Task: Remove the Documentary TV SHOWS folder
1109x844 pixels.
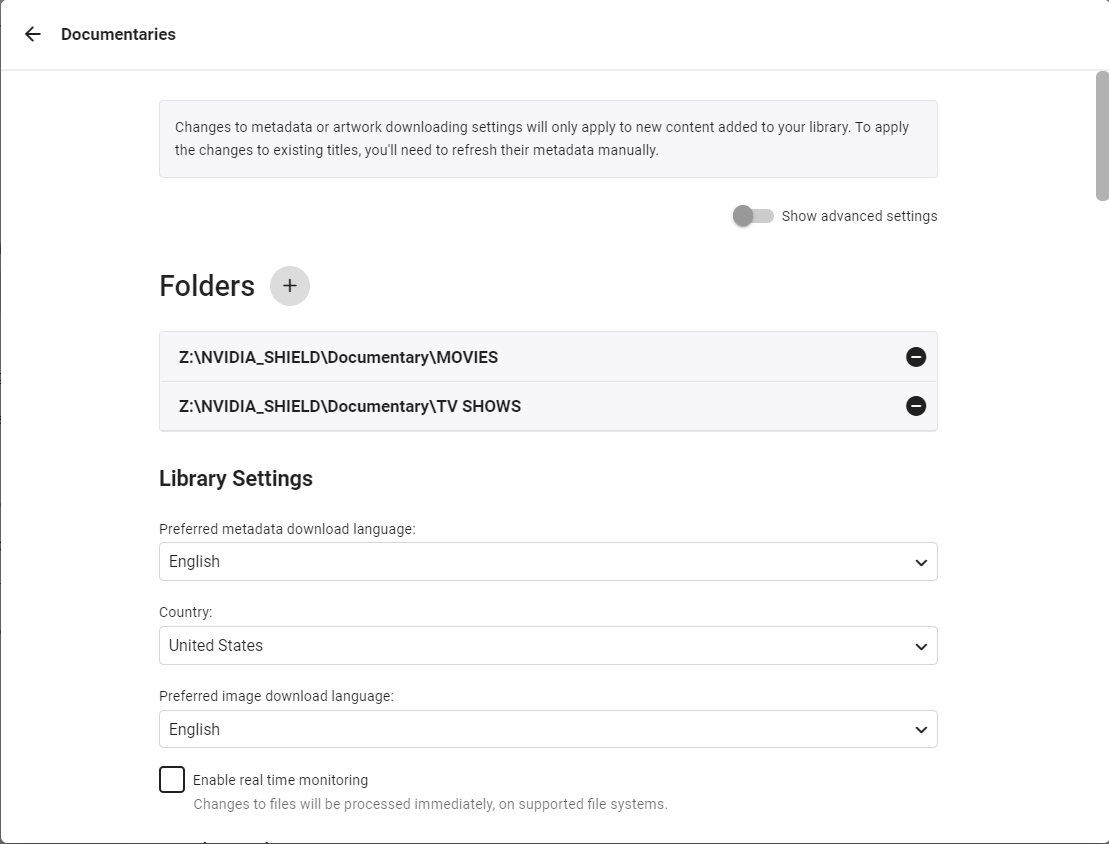Action: click(x=915, y=406)
